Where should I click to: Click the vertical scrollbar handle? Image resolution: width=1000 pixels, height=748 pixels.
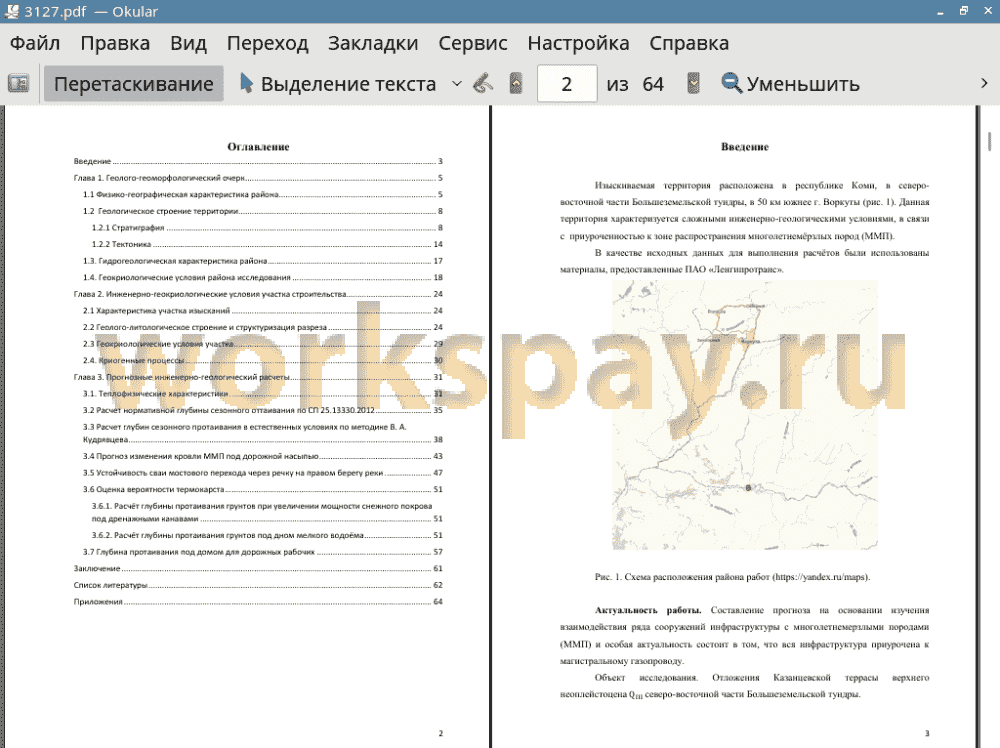coord(989,141)
